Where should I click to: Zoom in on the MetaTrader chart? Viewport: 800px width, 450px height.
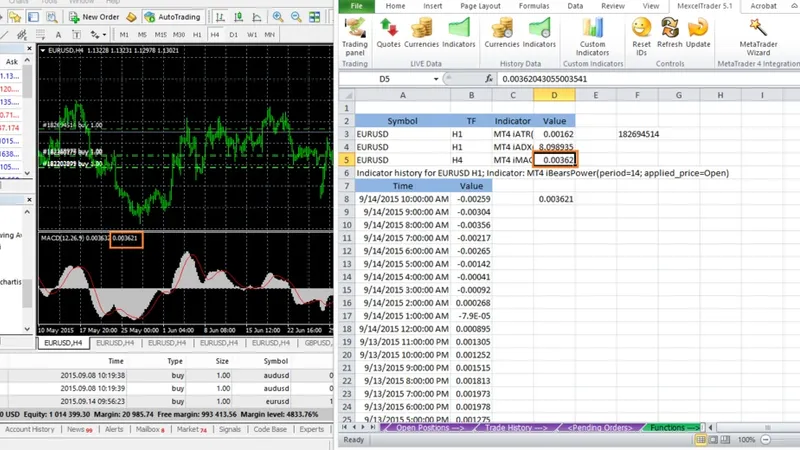pyautogui.click(x=278, y=17)
